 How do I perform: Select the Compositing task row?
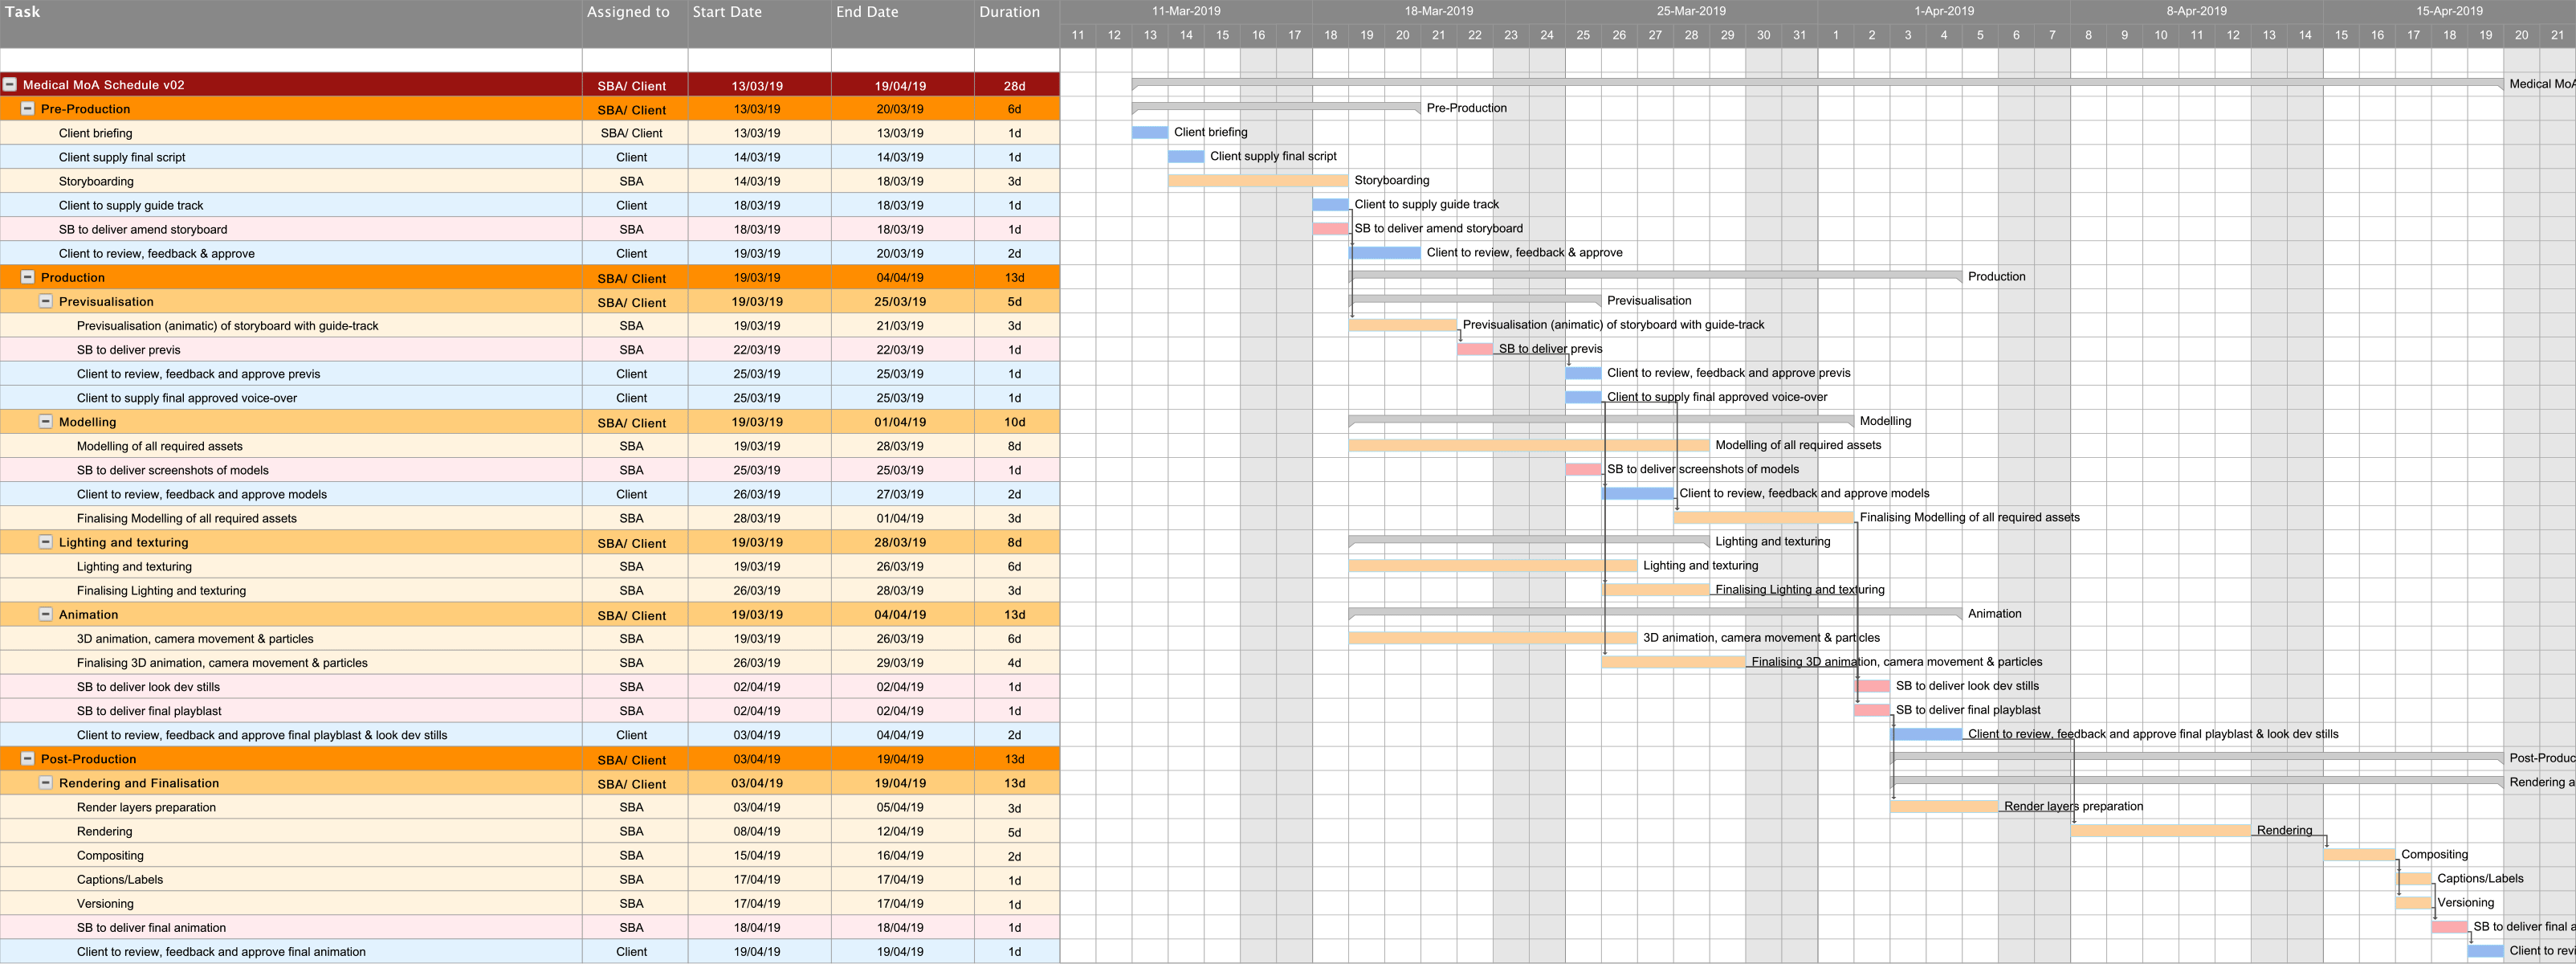pos(530,855)
